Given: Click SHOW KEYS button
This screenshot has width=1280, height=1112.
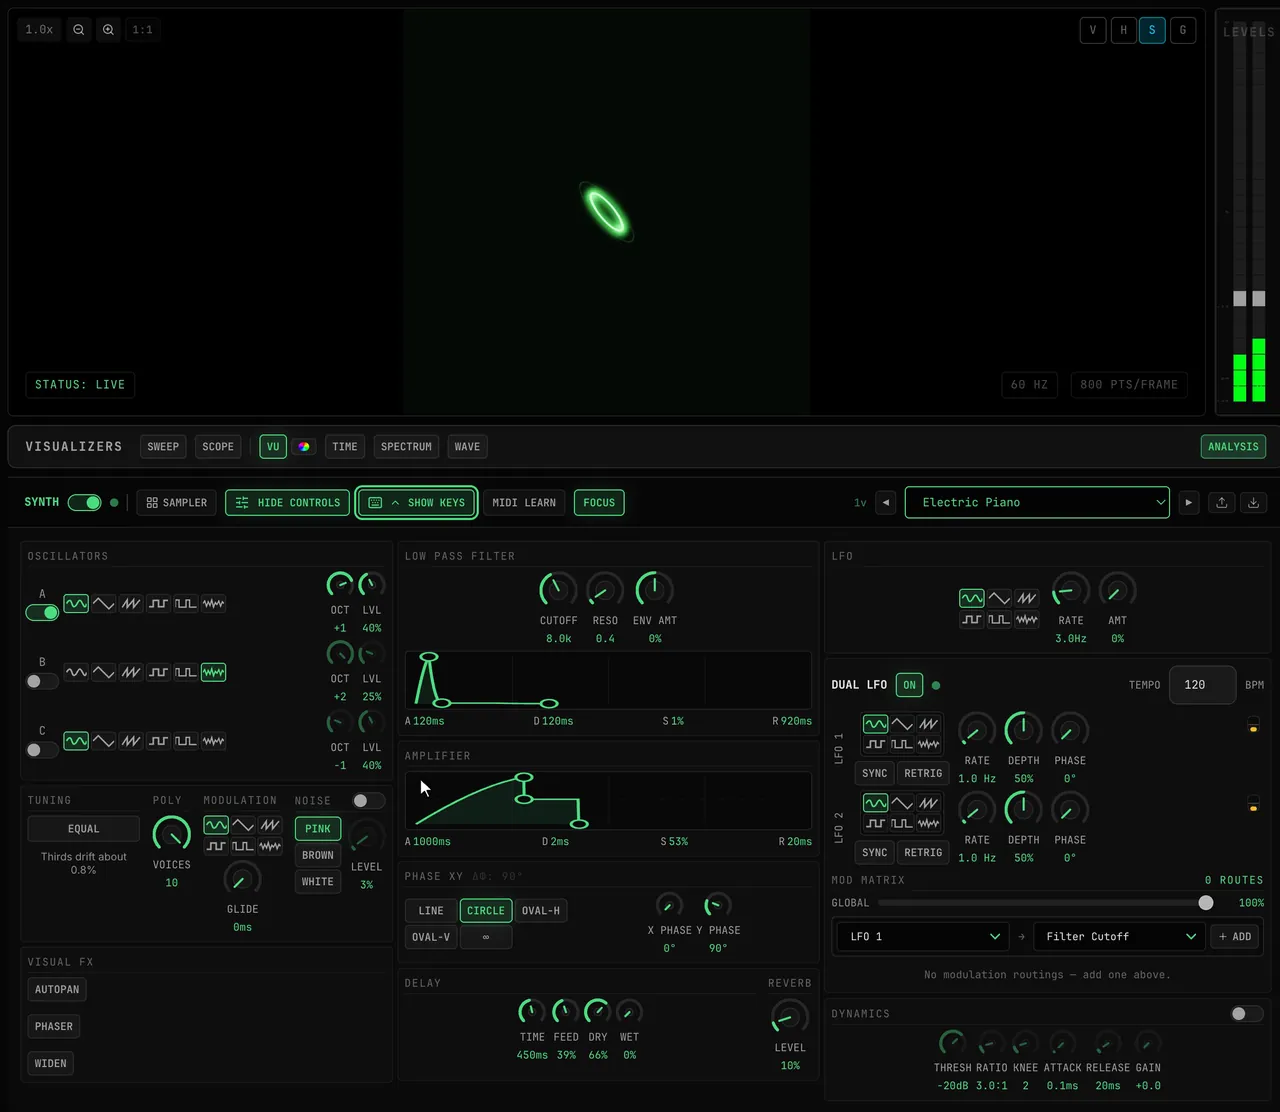Looking at the screenshot, I should (417, 503).
